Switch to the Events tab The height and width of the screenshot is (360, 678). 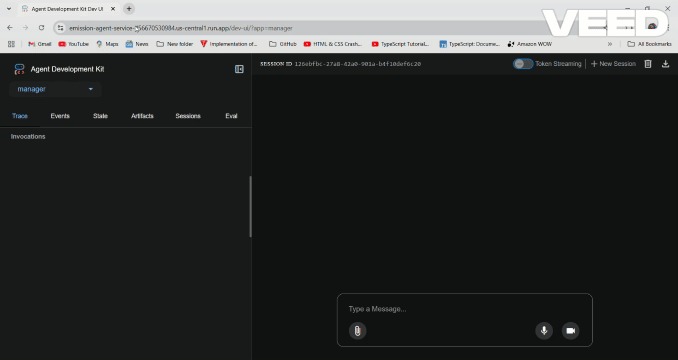click(60, 116)
